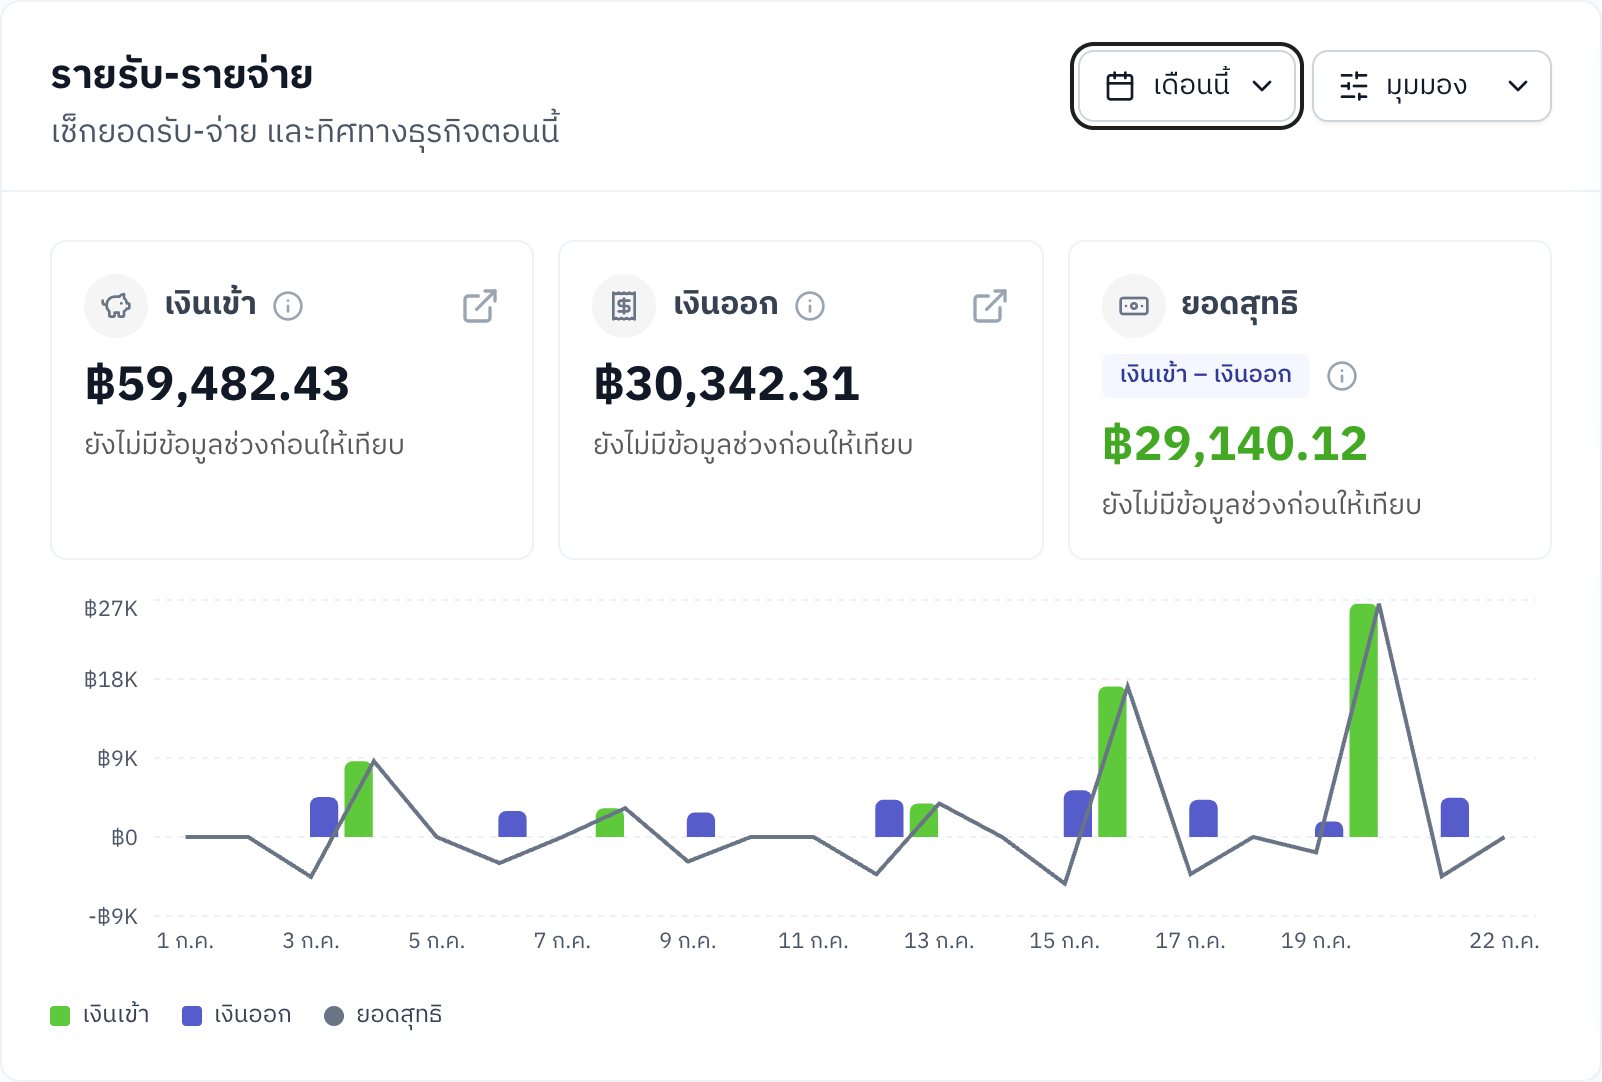Click the ฿30,342.31 expense amount

727,384
